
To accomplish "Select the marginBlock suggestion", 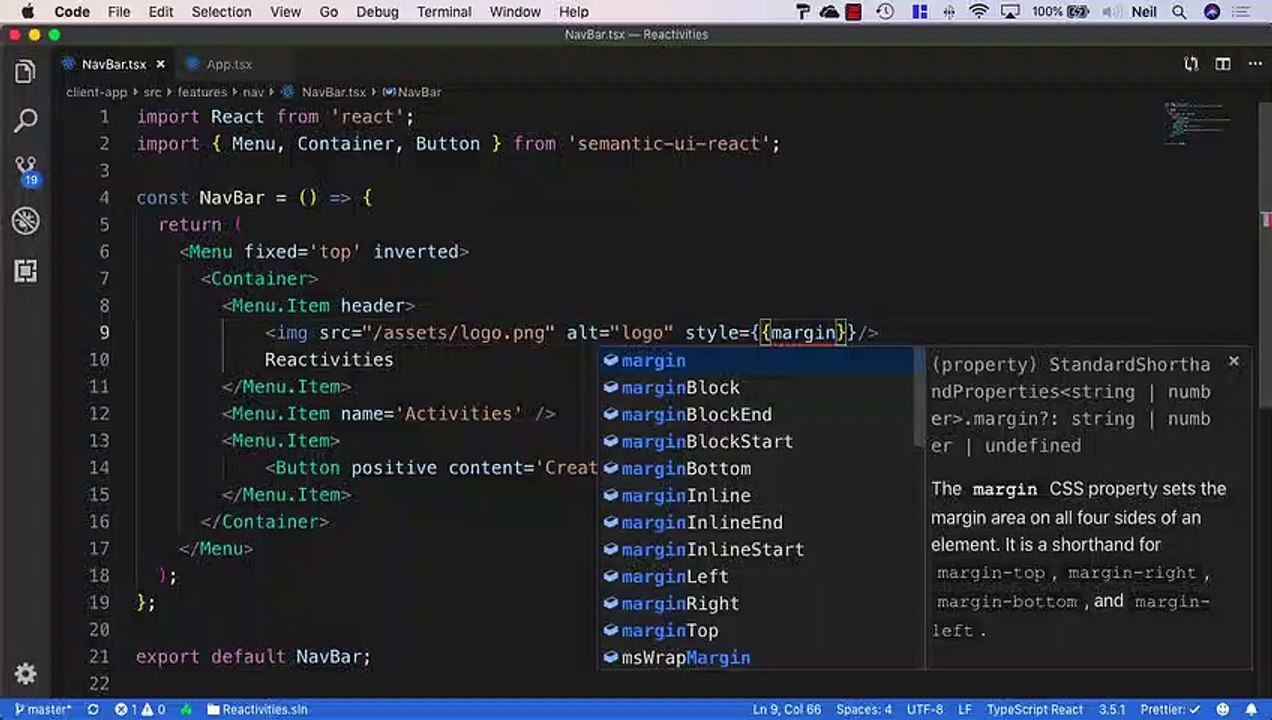I will pyautogui.click(x=756, y=388).
